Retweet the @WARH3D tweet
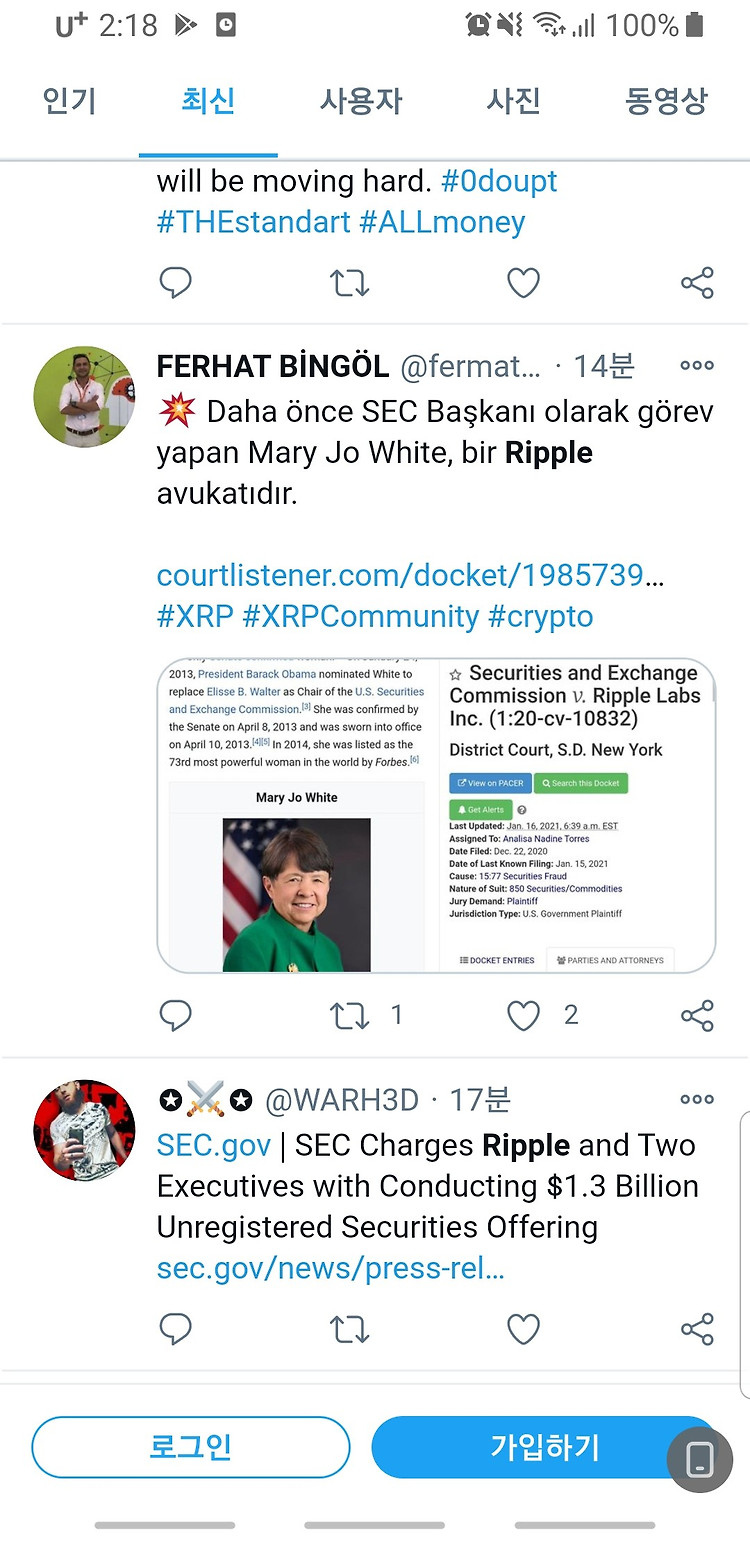The width and height of the screenshot is (750, 1541). [x=349, y=1329]
